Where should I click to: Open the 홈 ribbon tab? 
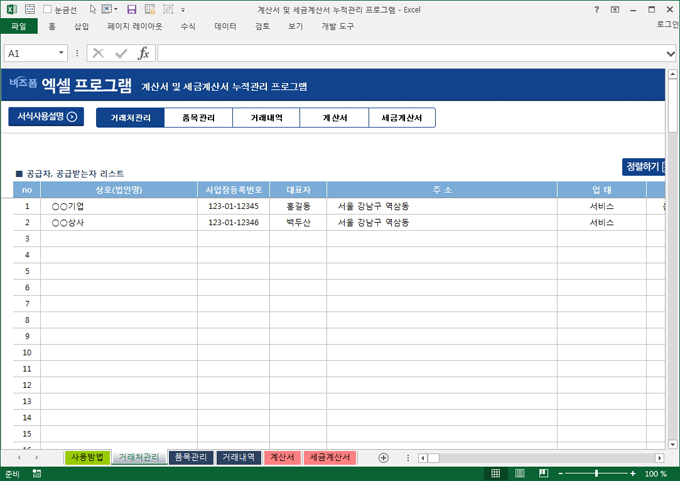pyautogui.click(x=52, y=26)
